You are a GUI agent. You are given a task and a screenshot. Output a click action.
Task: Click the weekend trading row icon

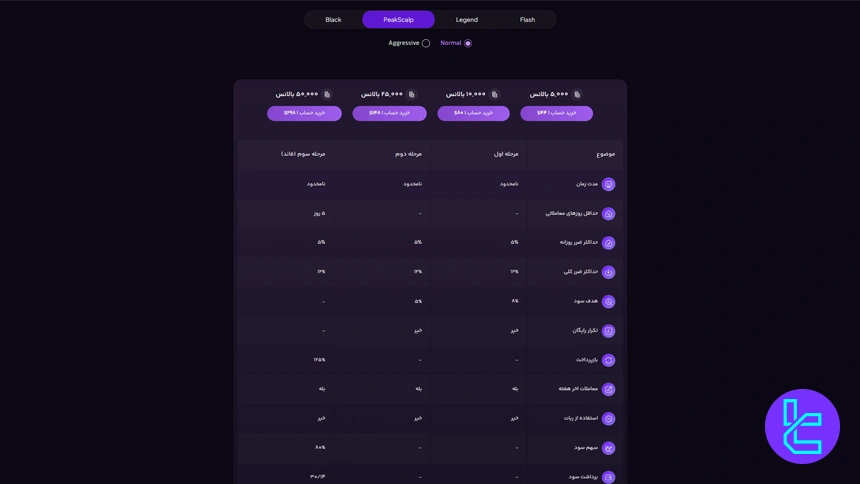point(608,389)
